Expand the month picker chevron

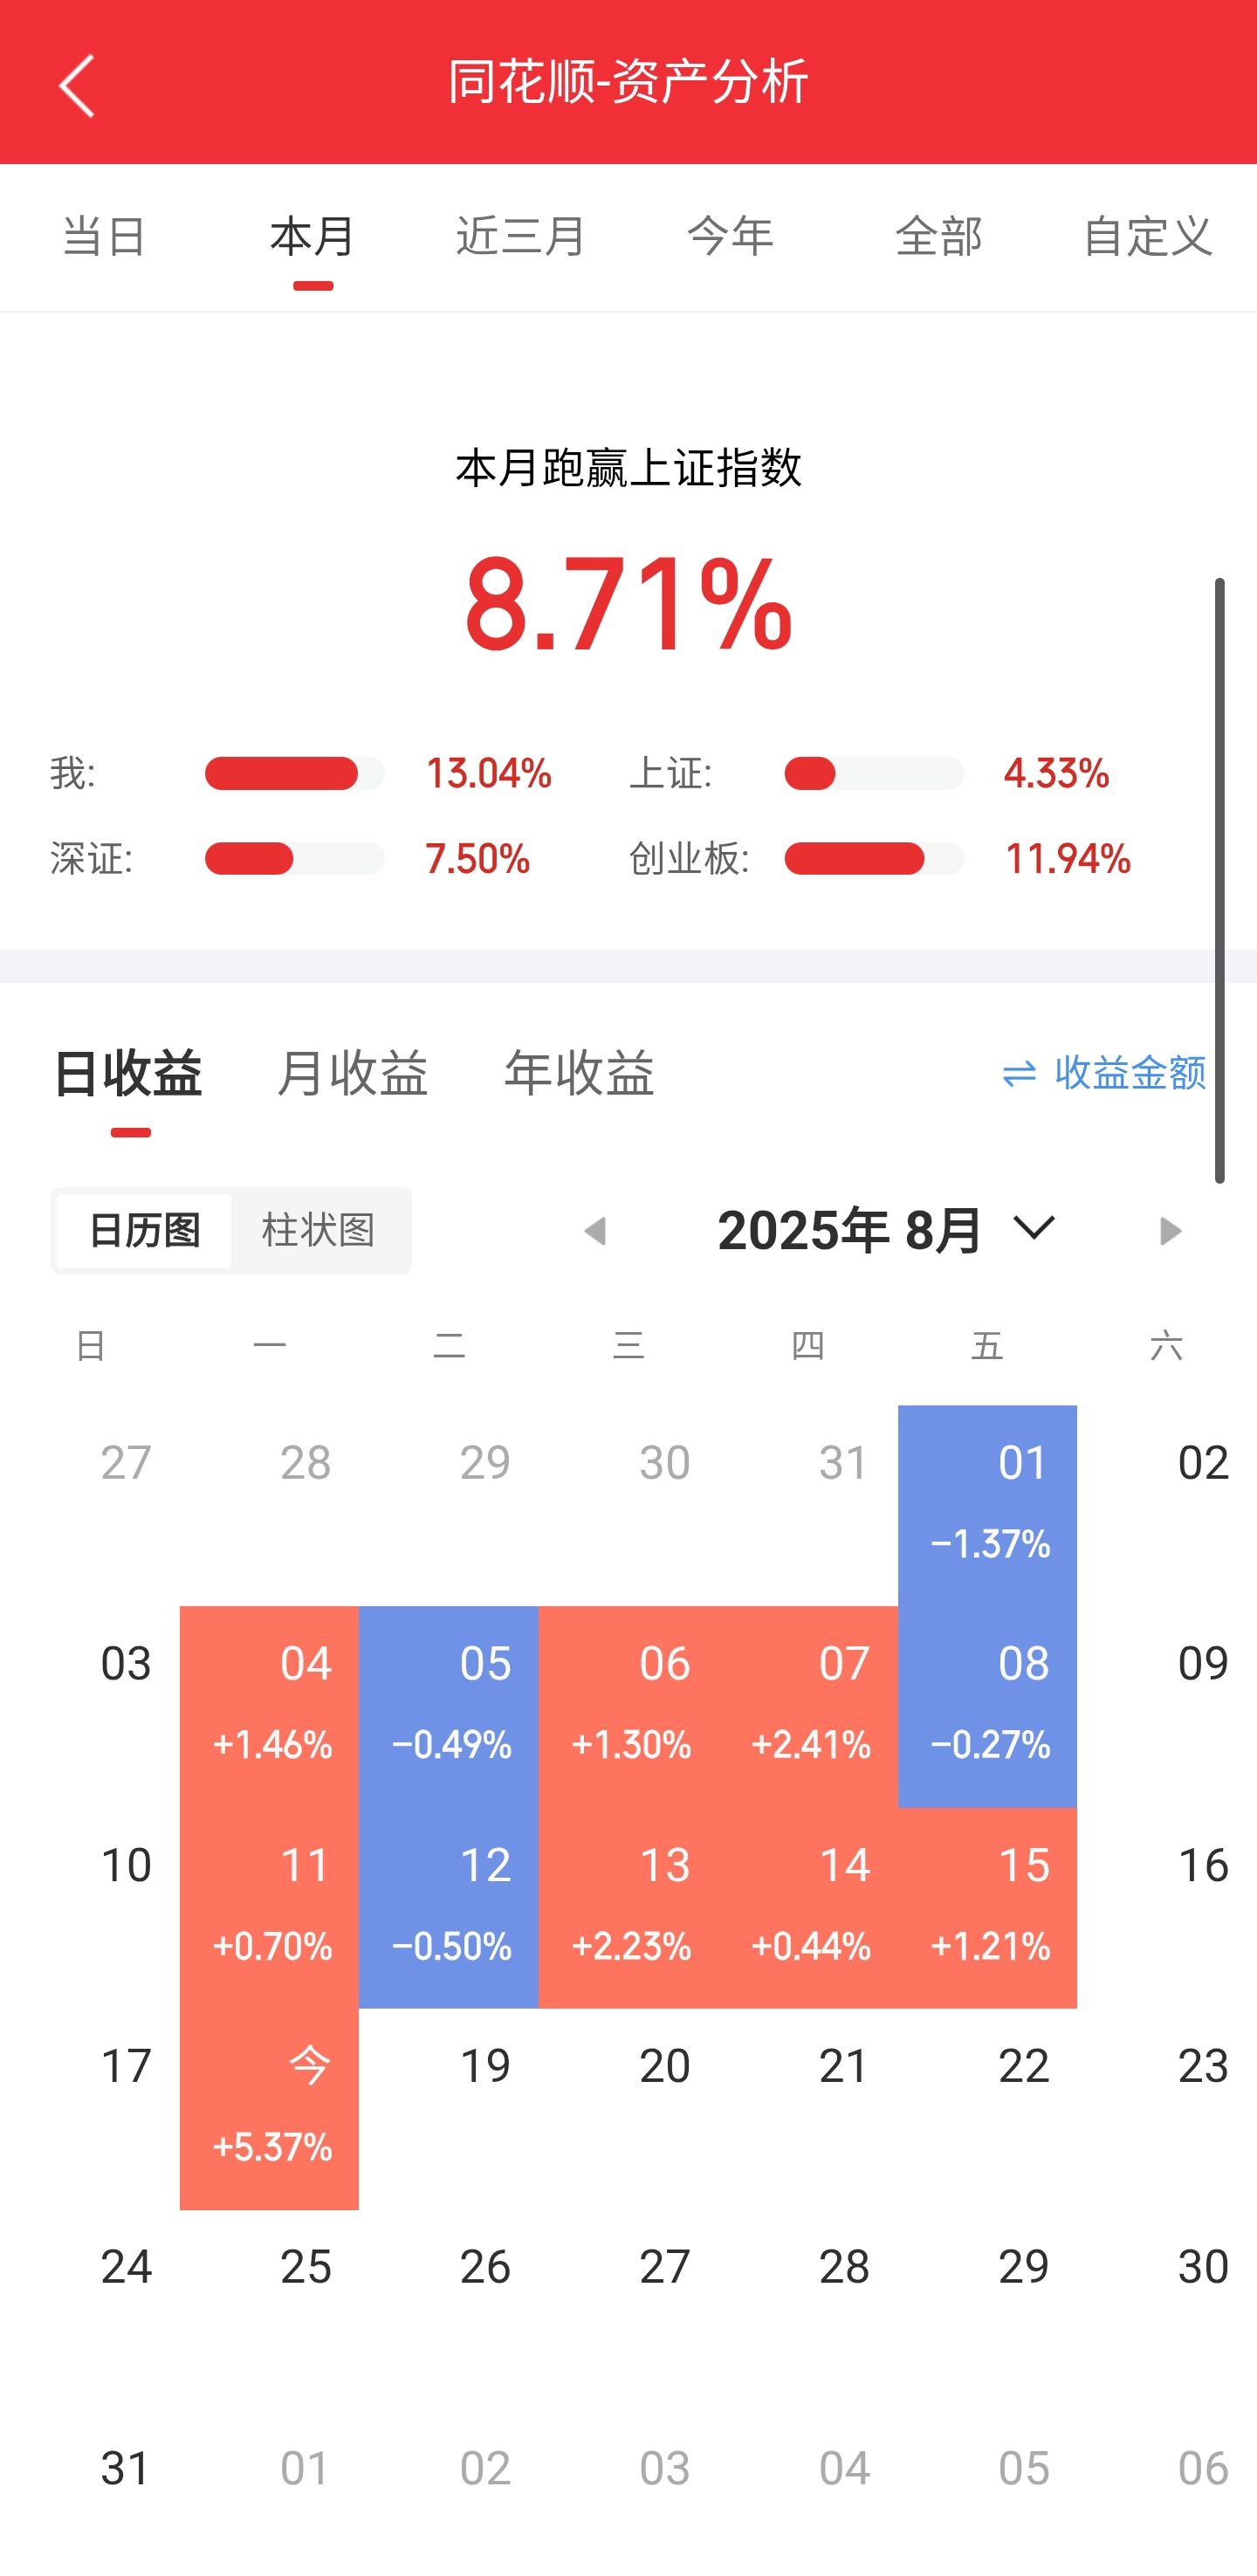coord(1034,1228)
